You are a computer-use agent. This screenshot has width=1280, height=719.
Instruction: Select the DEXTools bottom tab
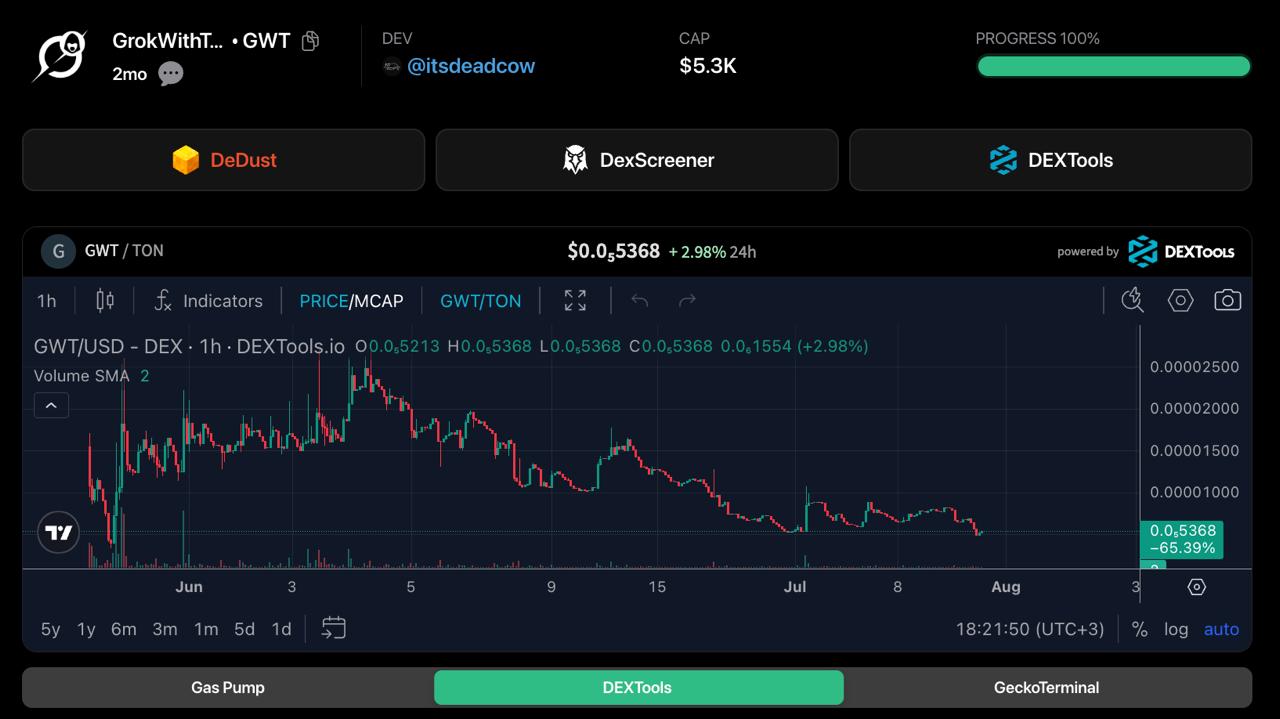pyautogui.click(x=638, y=688)
